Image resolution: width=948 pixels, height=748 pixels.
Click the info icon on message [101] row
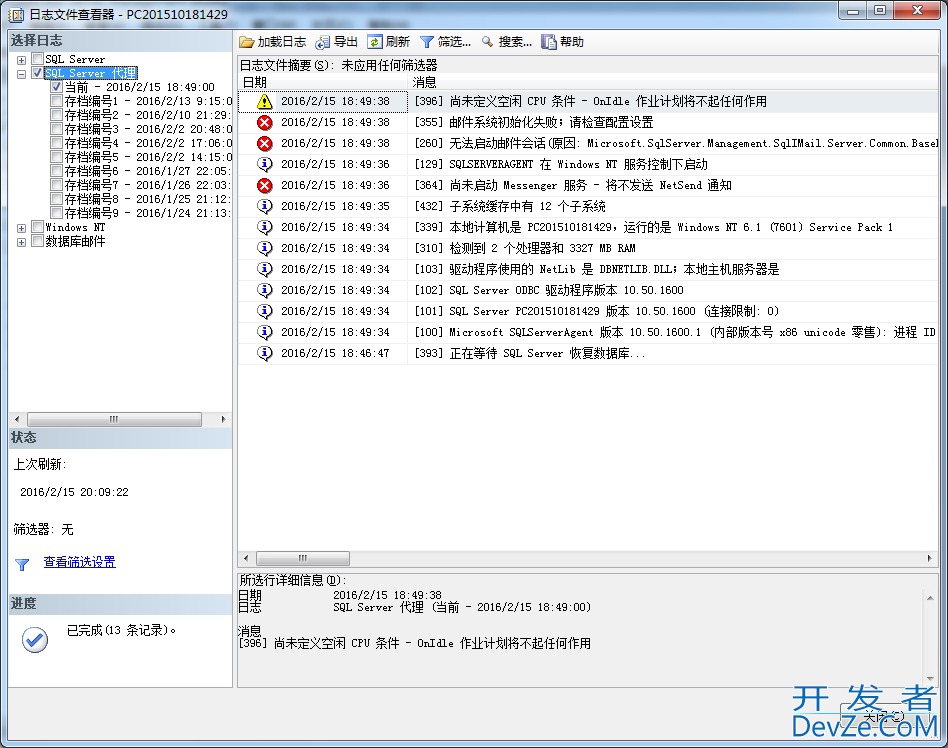coord(264,311)
